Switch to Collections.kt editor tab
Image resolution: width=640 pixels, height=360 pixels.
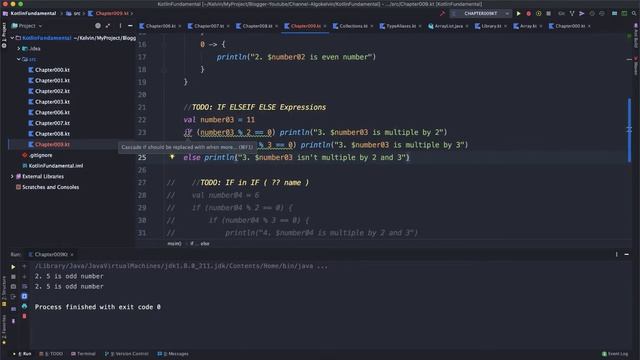coord(353,26)
